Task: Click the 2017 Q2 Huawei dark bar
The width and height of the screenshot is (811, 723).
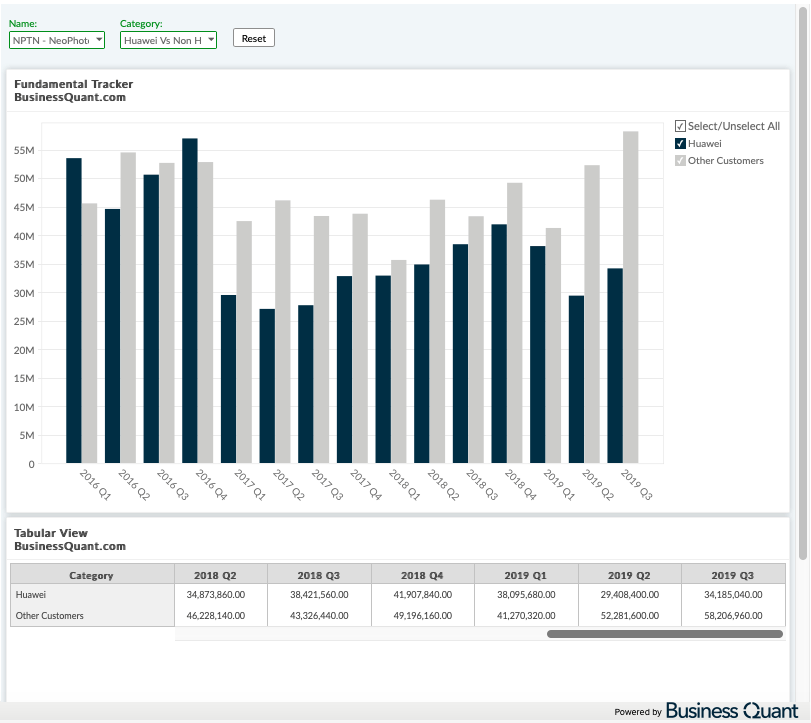Action: [267, 386]
